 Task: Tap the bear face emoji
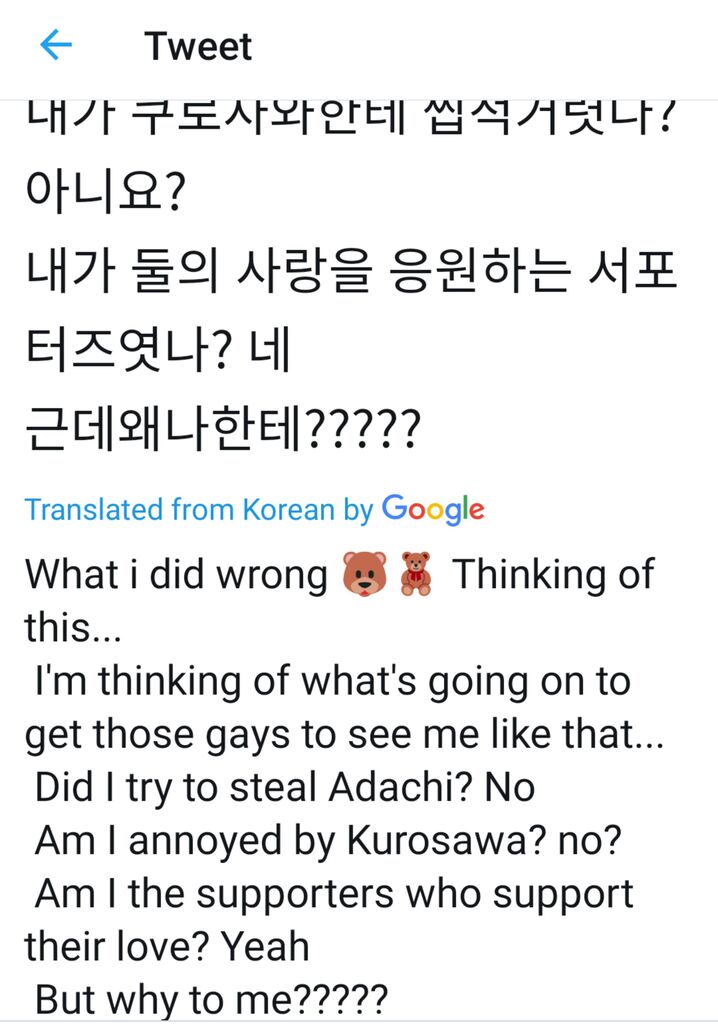365,574
